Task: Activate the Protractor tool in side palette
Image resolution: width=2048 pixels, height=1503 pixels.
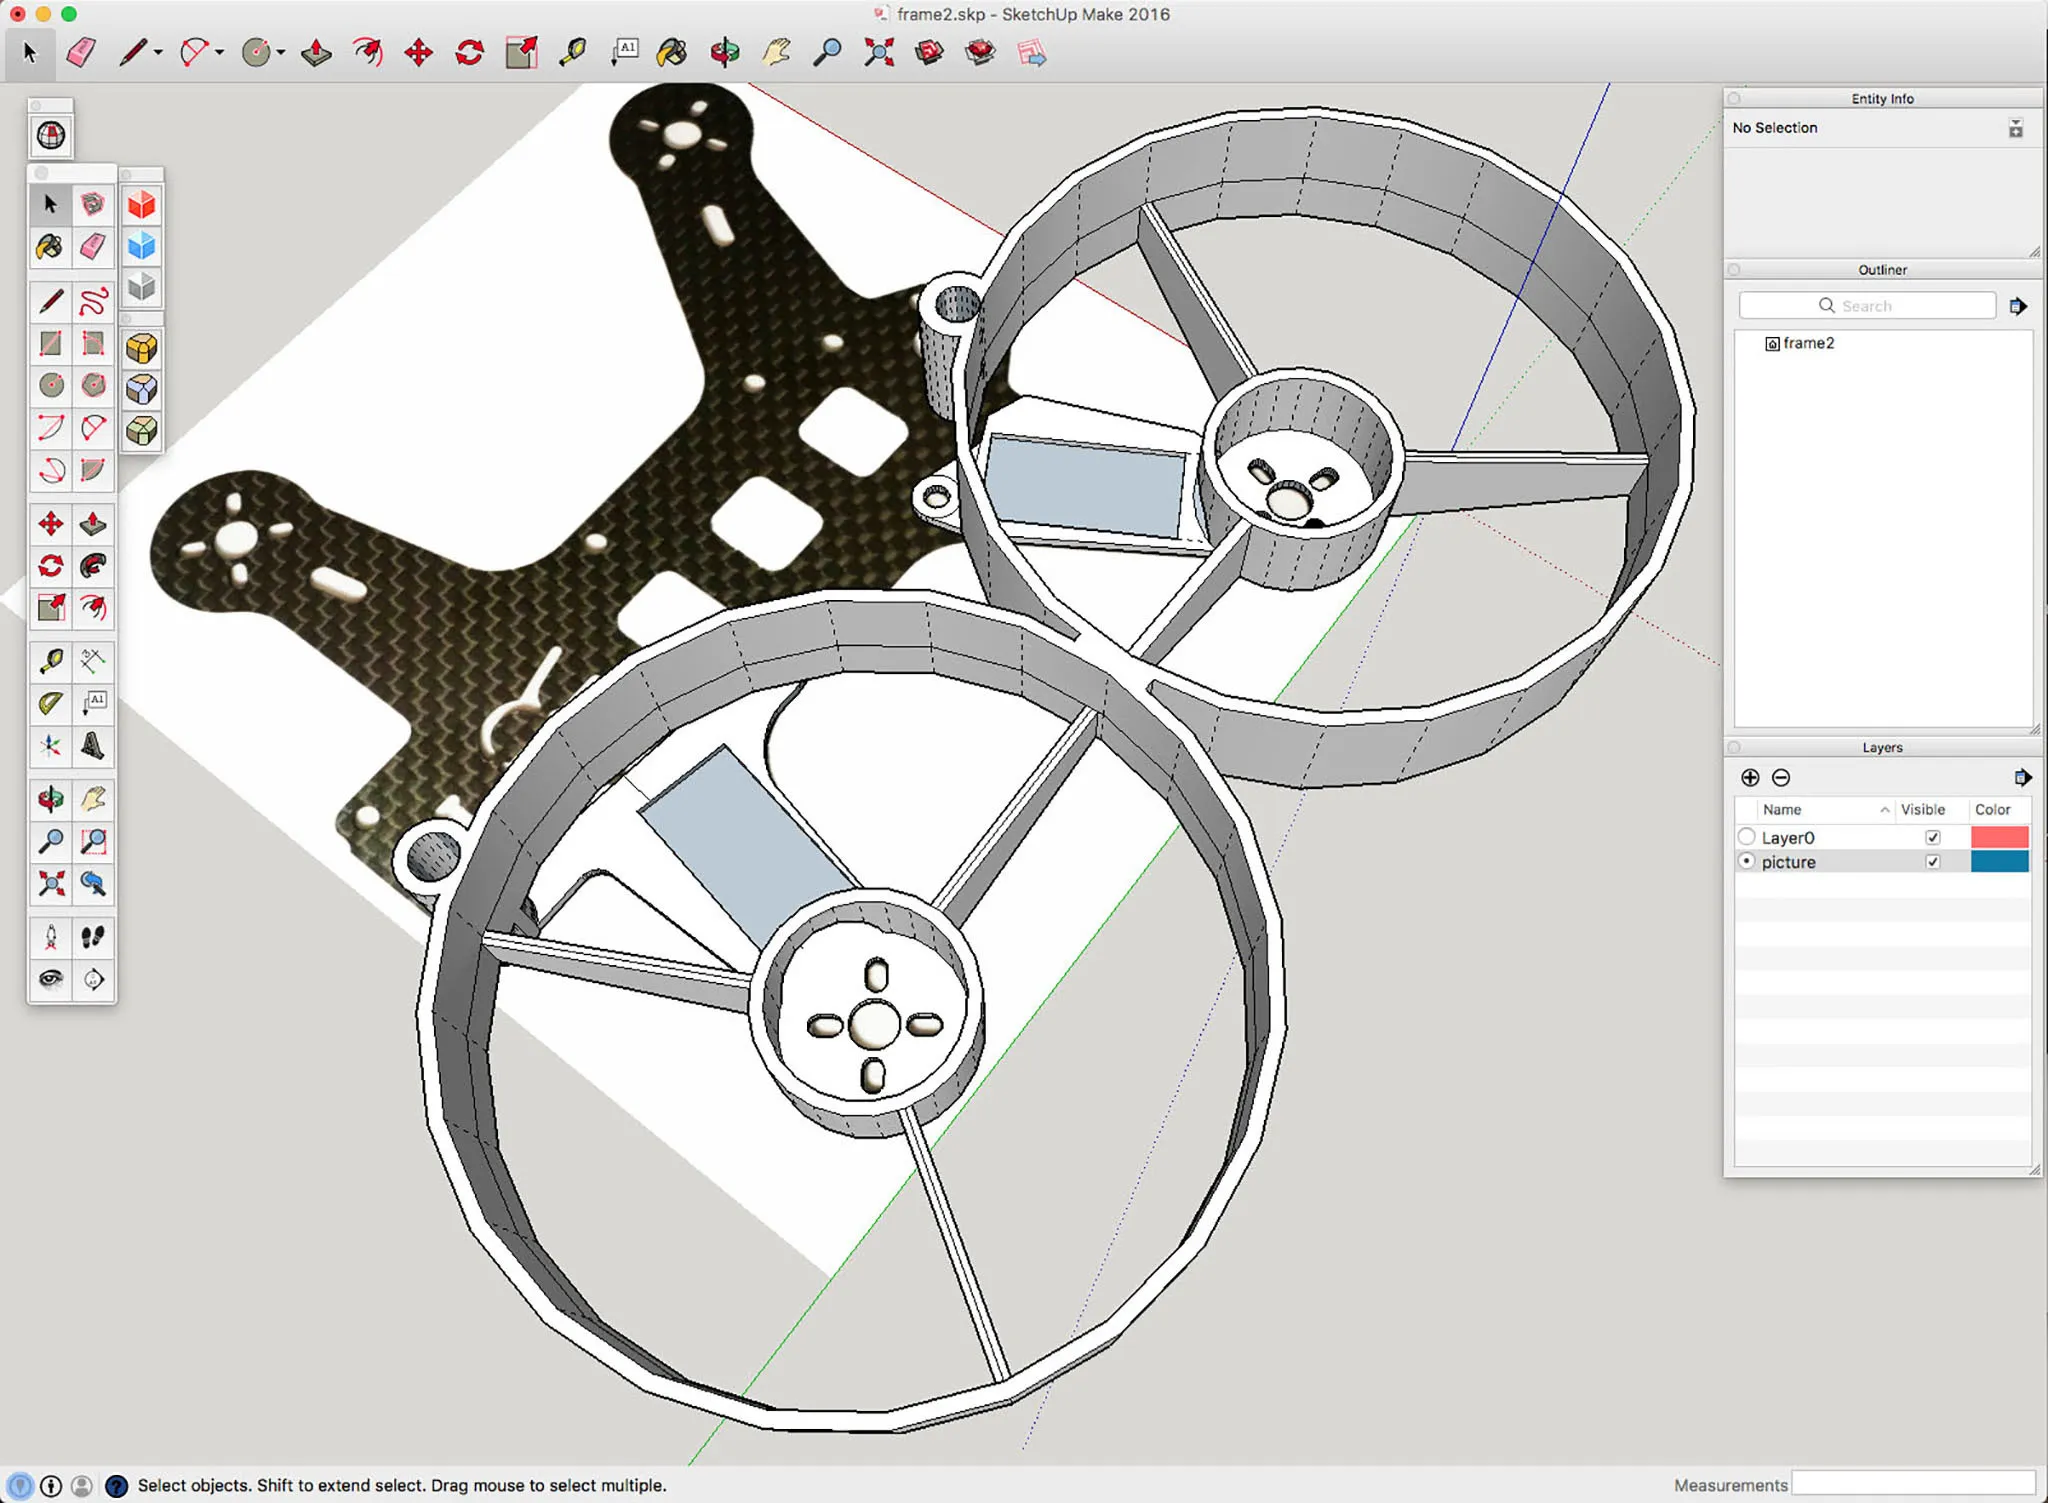Action: pos(50,703)
